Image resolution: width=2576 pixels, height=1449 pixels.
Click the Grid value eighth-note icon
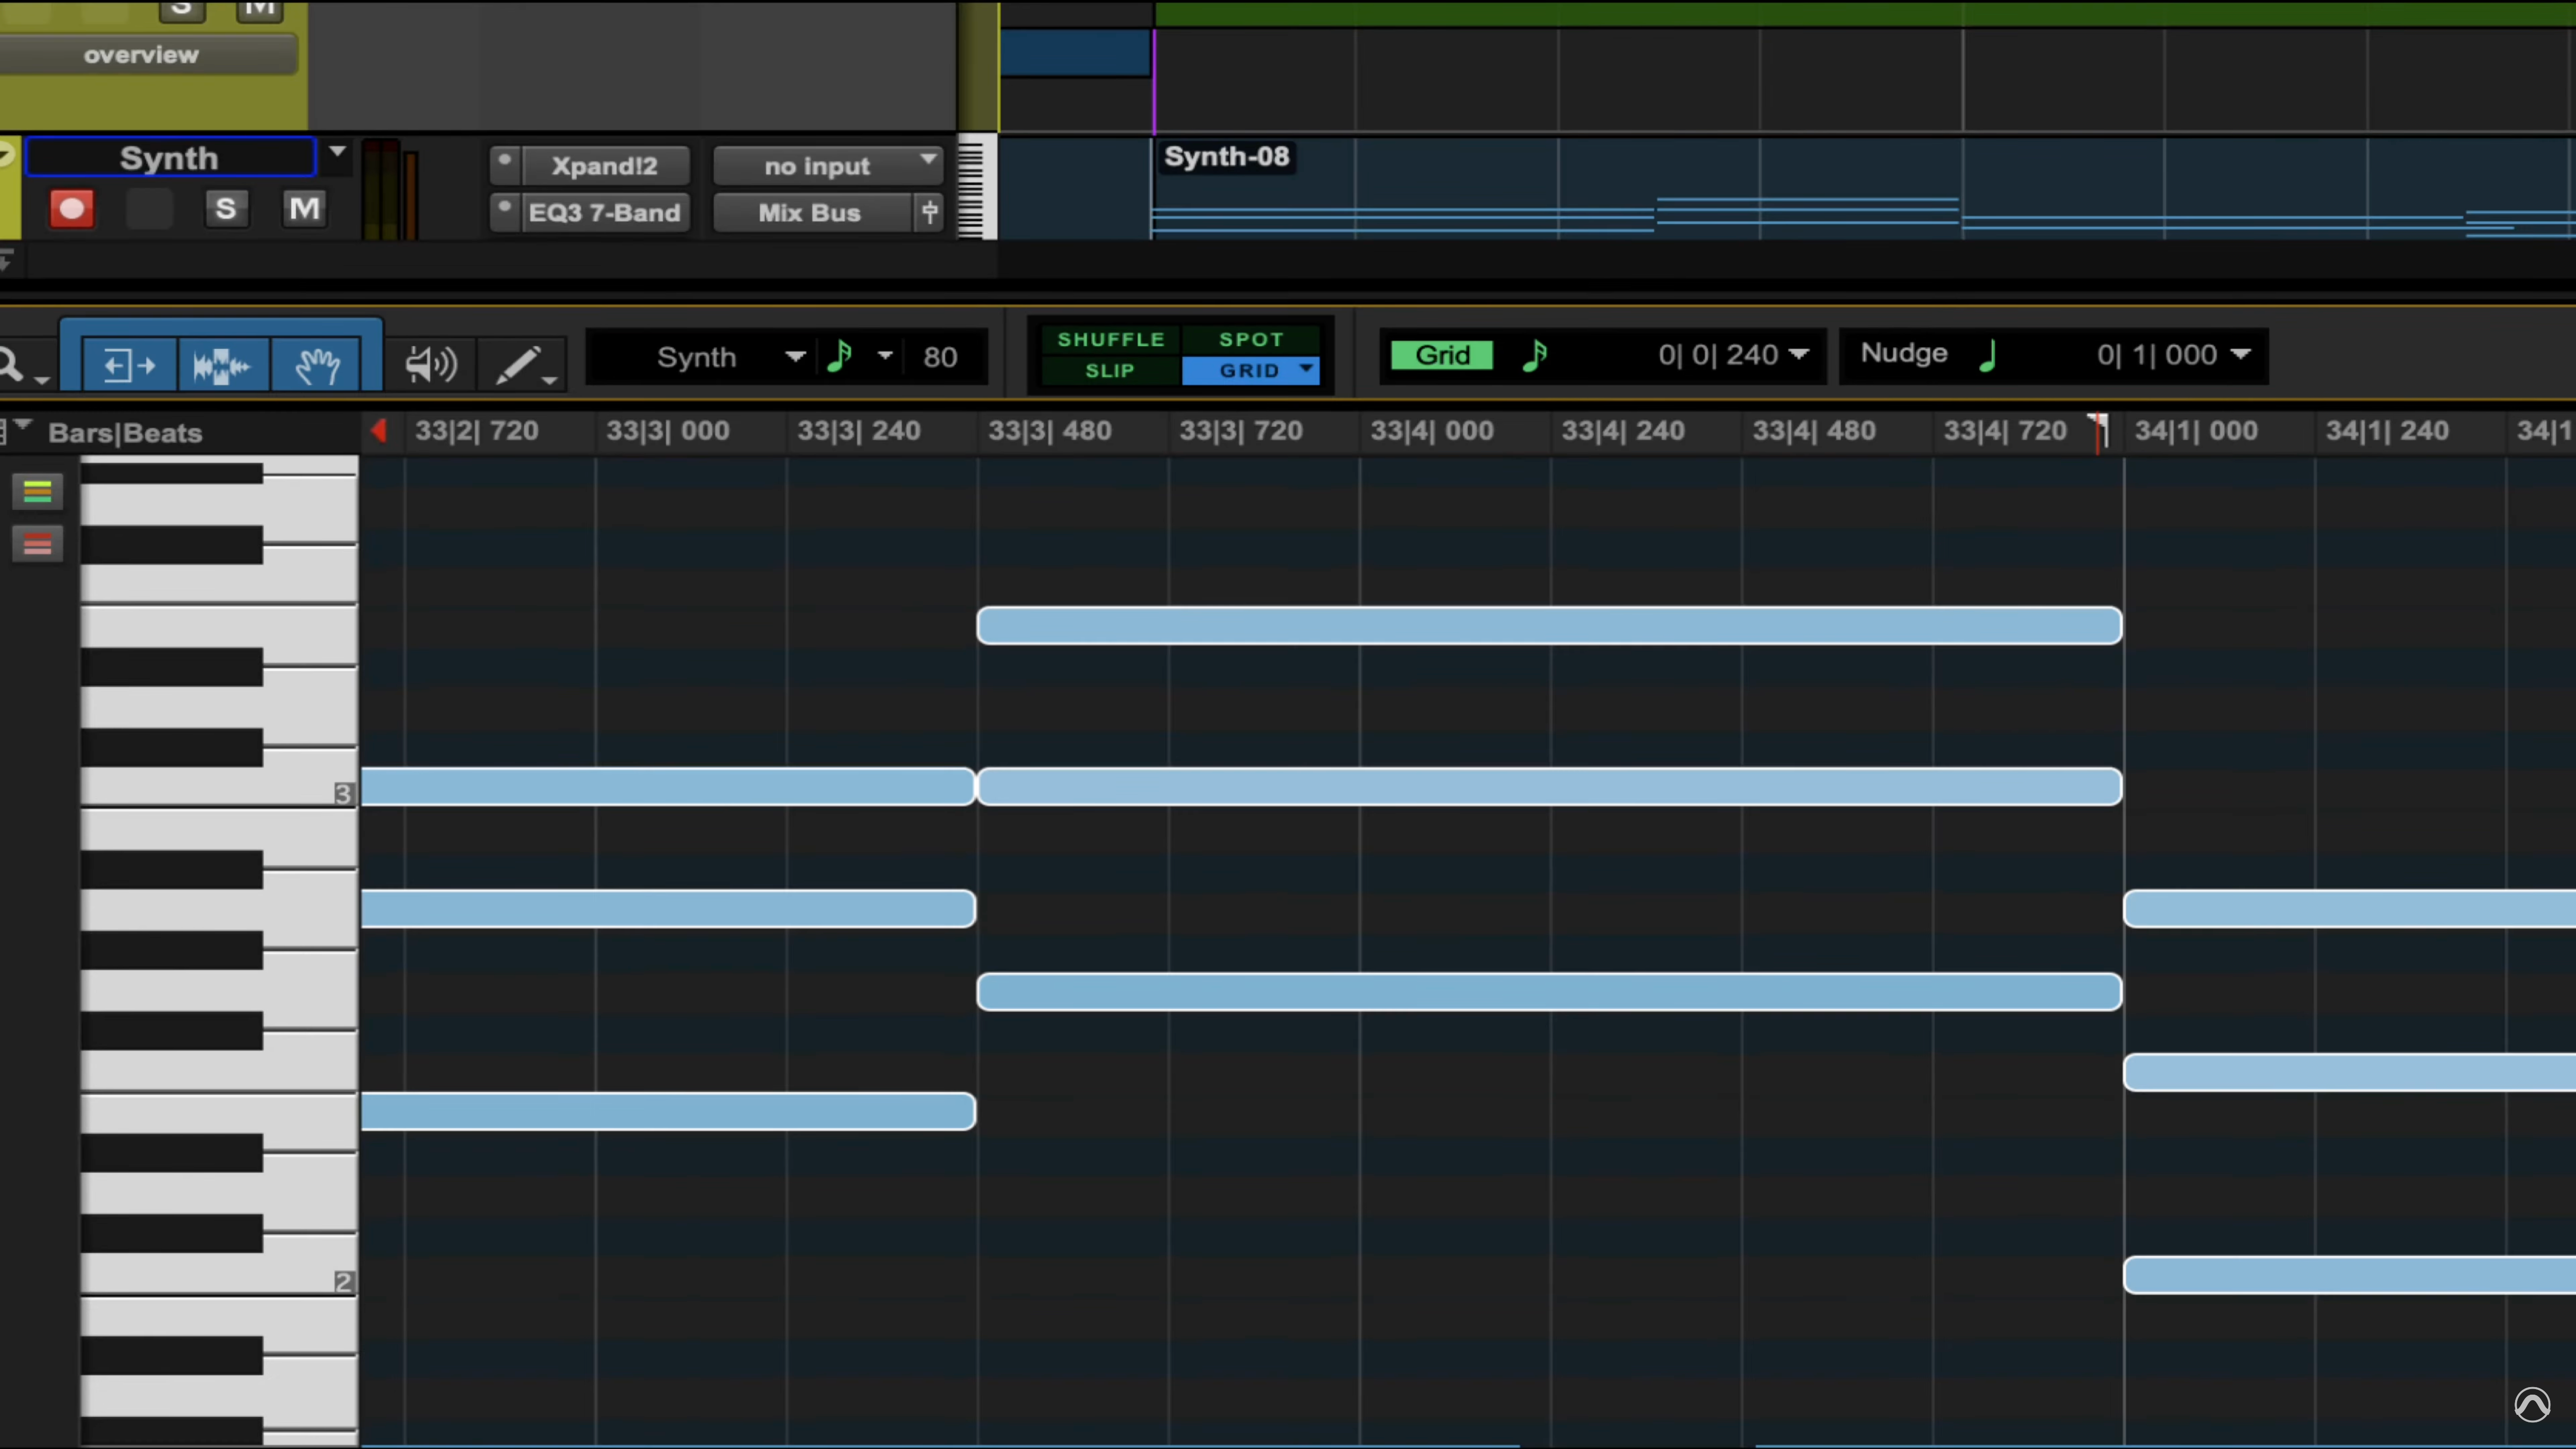1535,355
